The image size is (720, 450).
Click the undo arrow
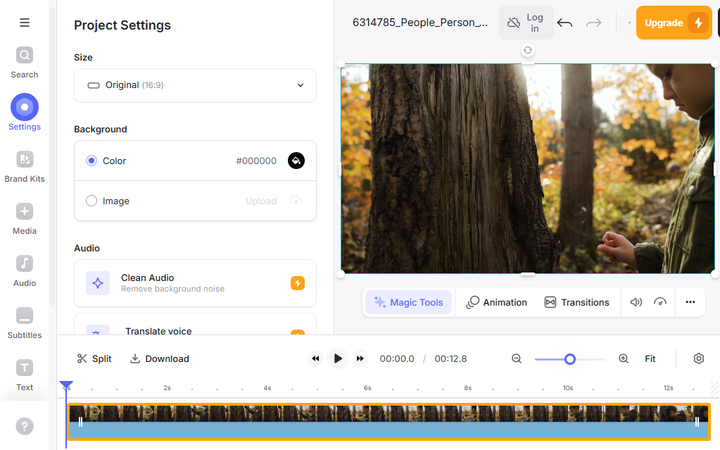click(x=565, y=23)
